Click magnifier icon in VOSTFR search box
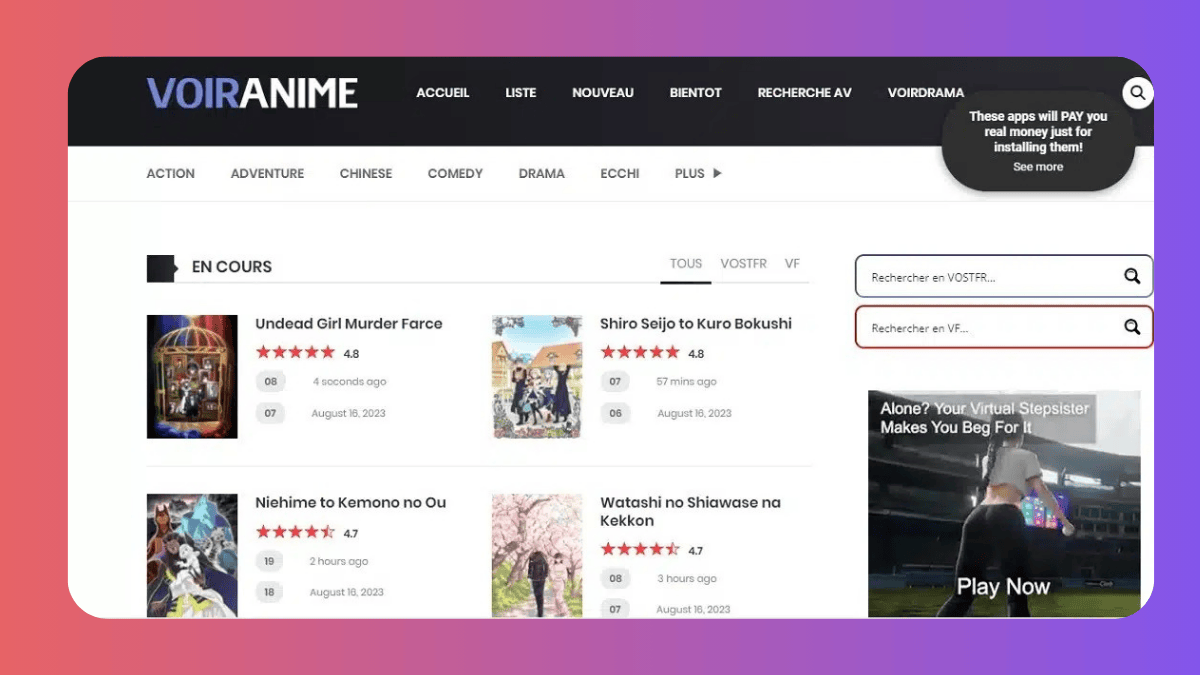Screen dimensions: 1200x675 (x=1132, y=276)
